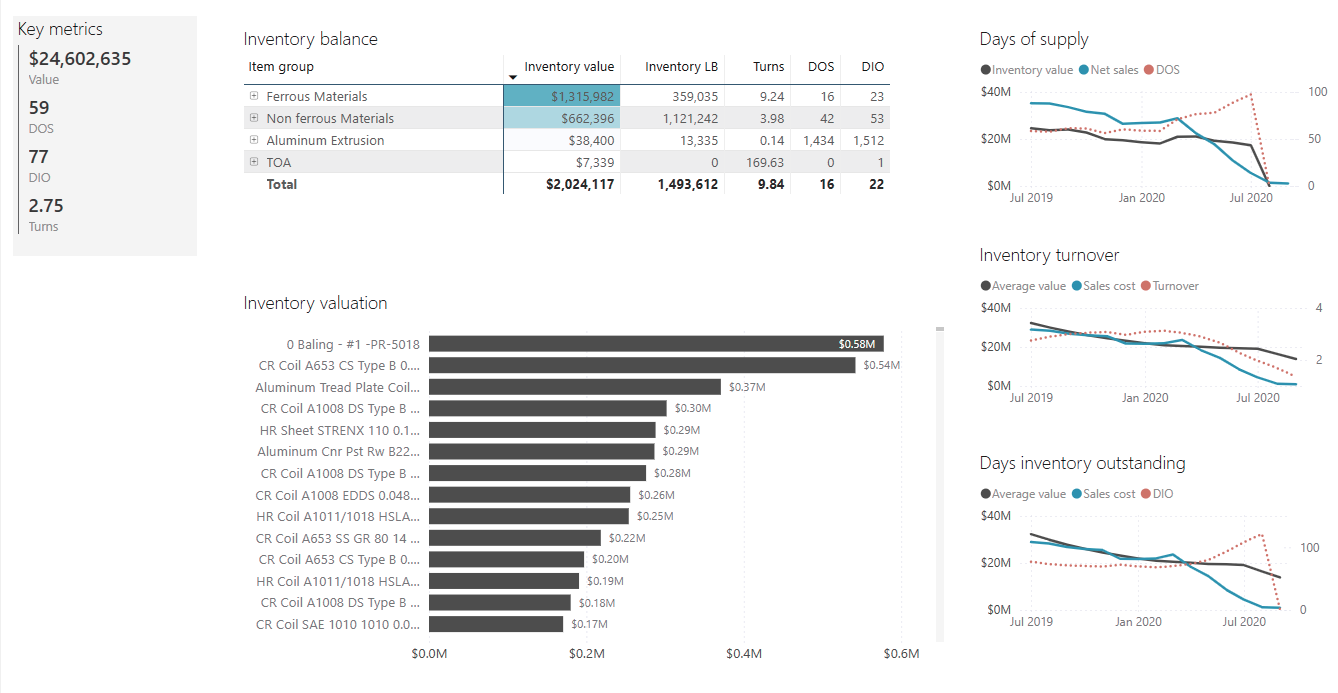
Task: Click the sort arrow on Inventory value column
Action: (x=513, y=77)
